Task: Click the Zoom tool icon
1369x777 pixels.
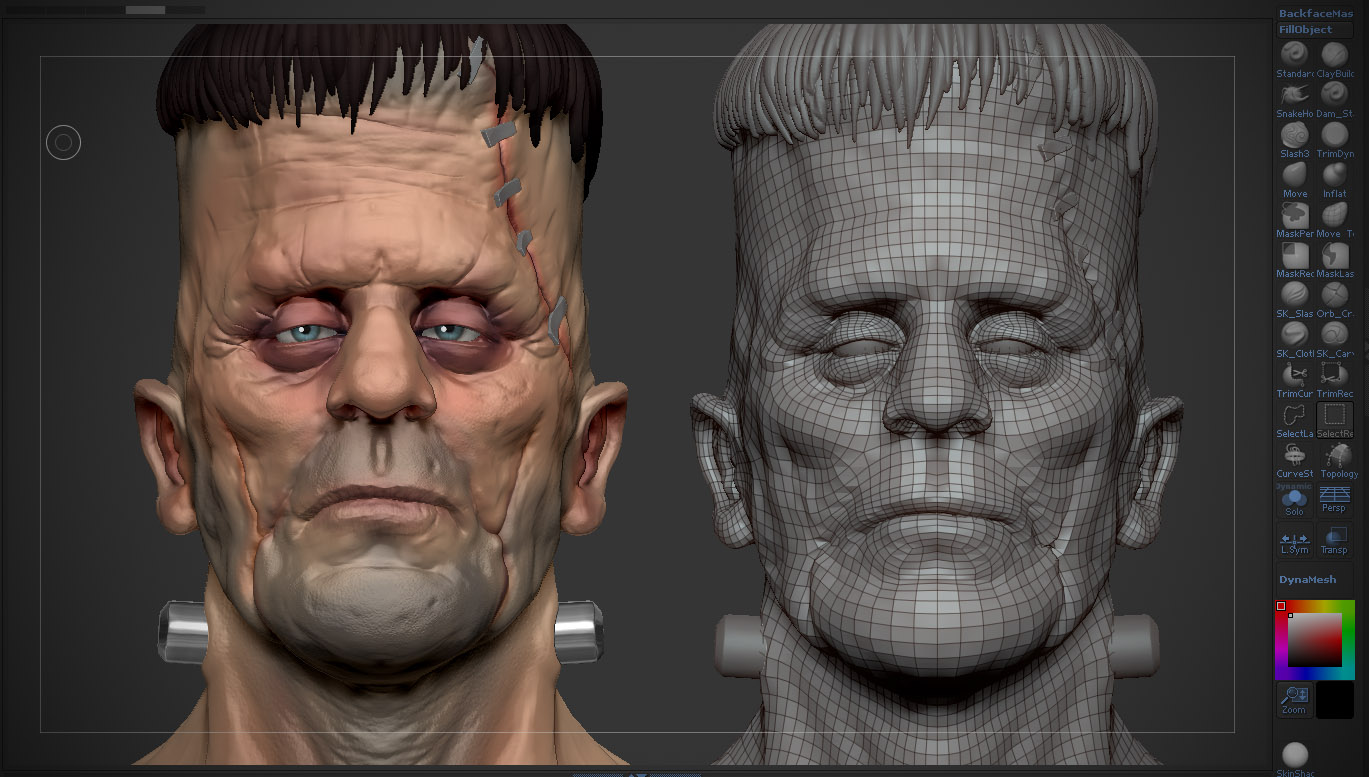Action: coord(1295,700)
